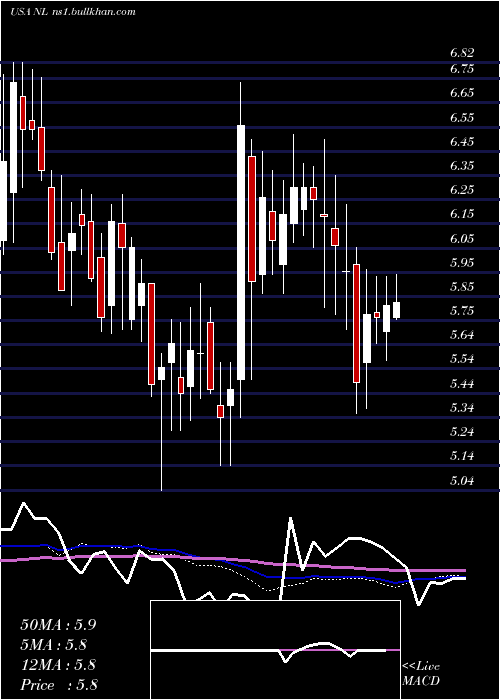Click the 5.75 price axis label
The height and width of the screenshot is (700, 500).
pyautogui.click(x=462, y=311)
